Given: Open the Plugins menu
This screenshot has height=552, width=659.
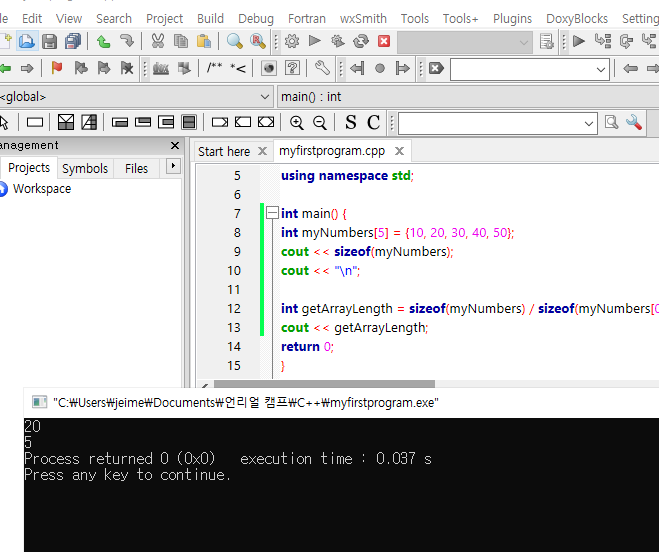Looking at the screenshot, I should point(512,18).
